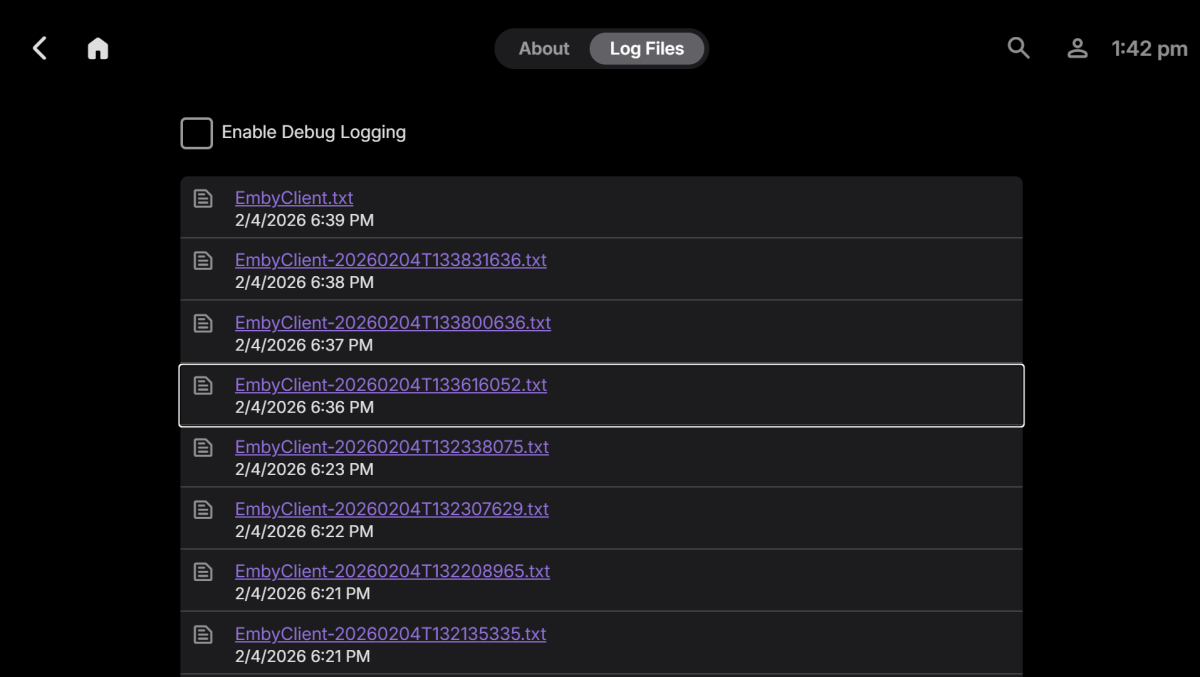
Task: Click the clock showing 1:42 pm
Action: coord(1147,47)
